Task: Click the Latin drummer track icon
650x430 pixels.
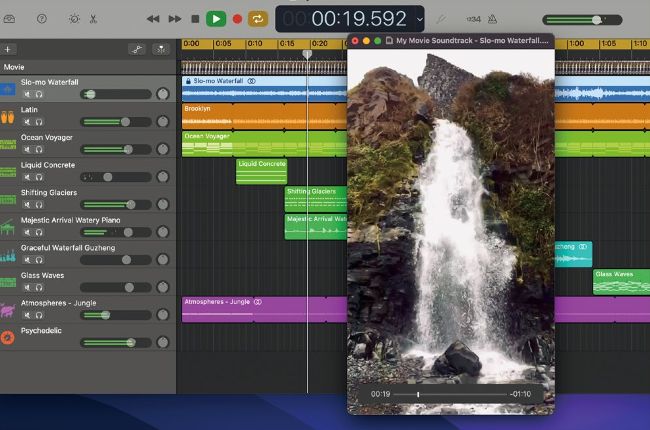Action: [8, 115]
